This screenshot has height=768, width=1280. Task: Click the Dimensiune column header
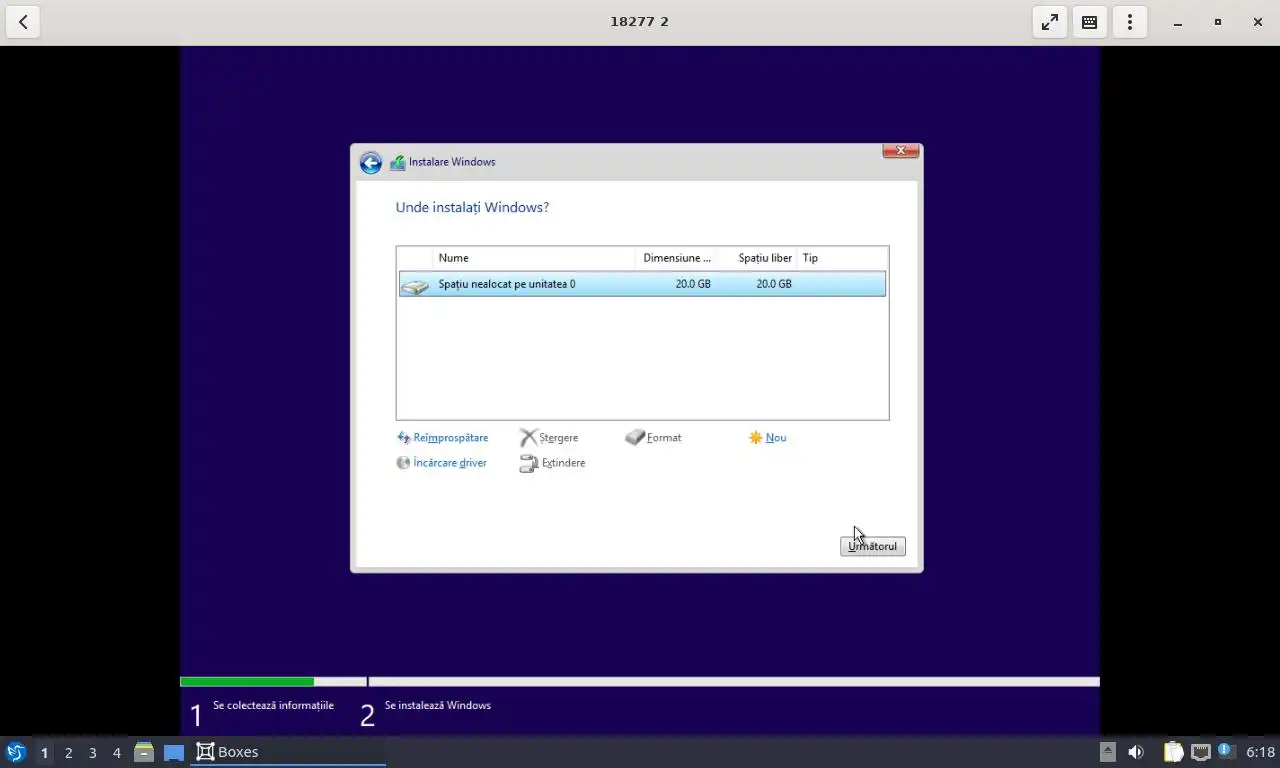676,258
